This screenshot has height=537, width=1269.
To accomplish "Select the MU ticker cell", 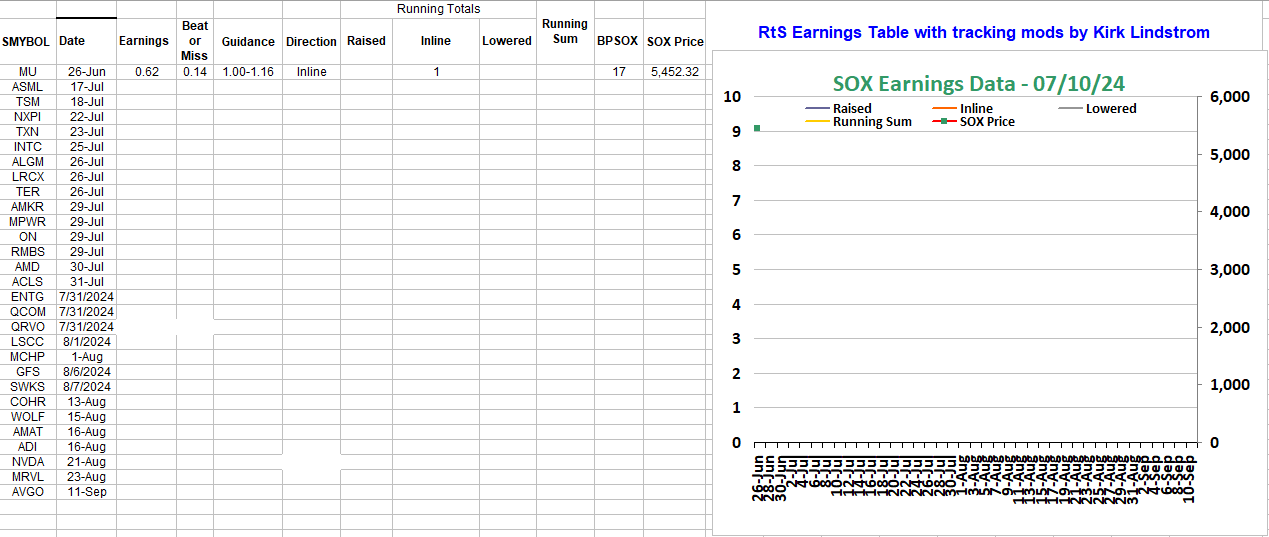I will tap(28, 72).
